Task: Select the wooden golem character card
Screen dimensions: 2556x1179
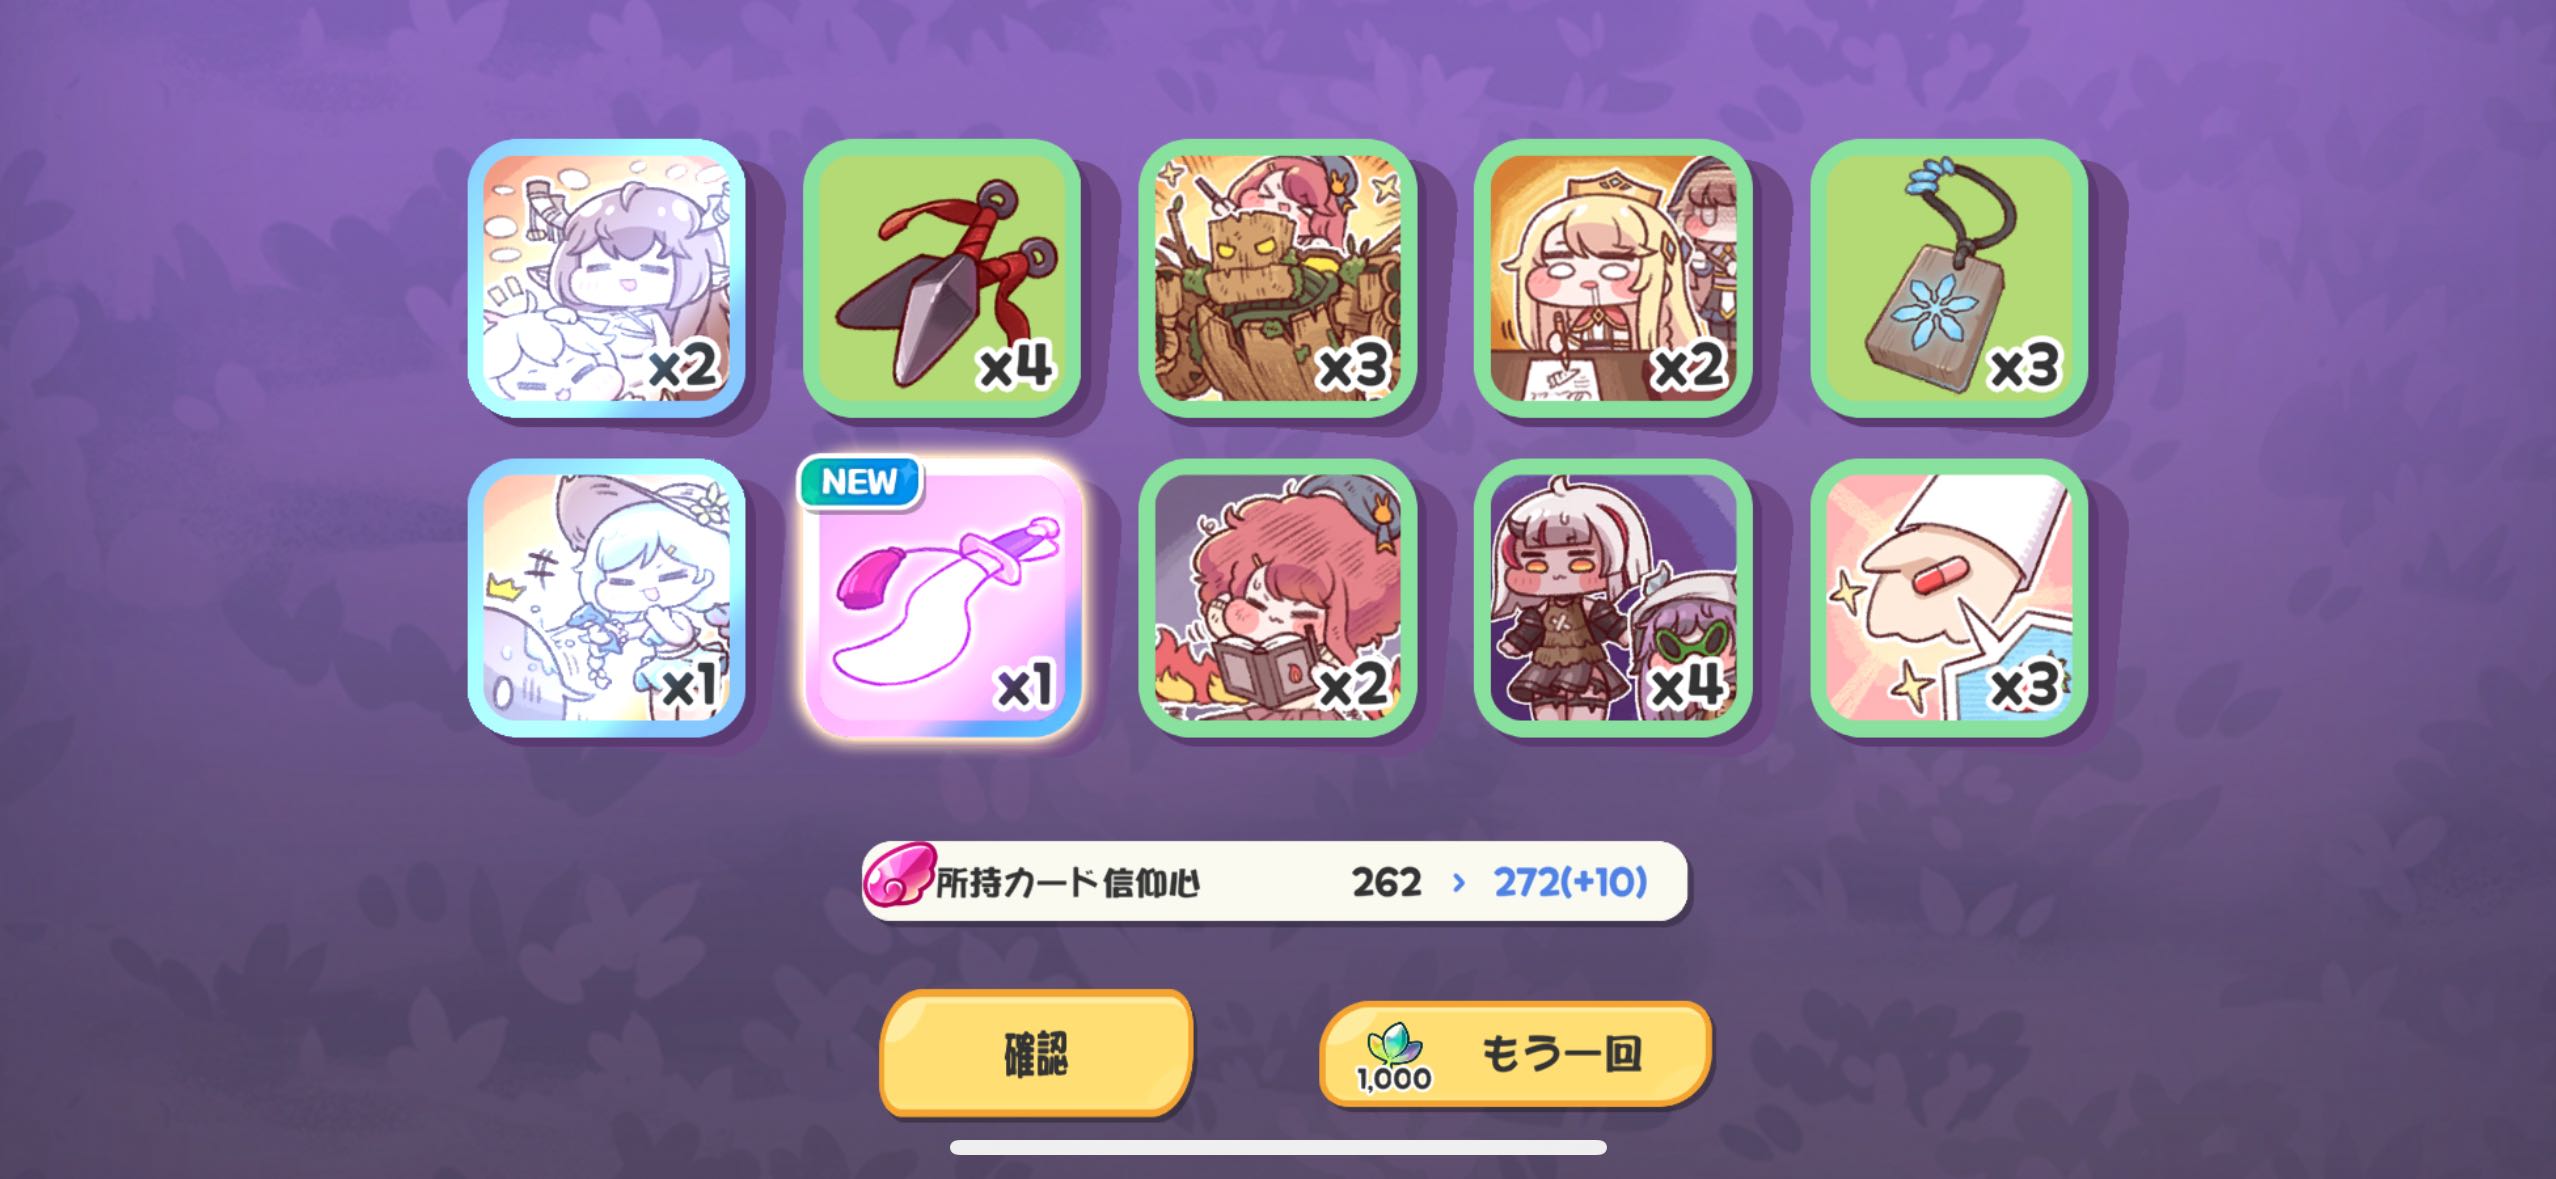Action: (1278, 279)
